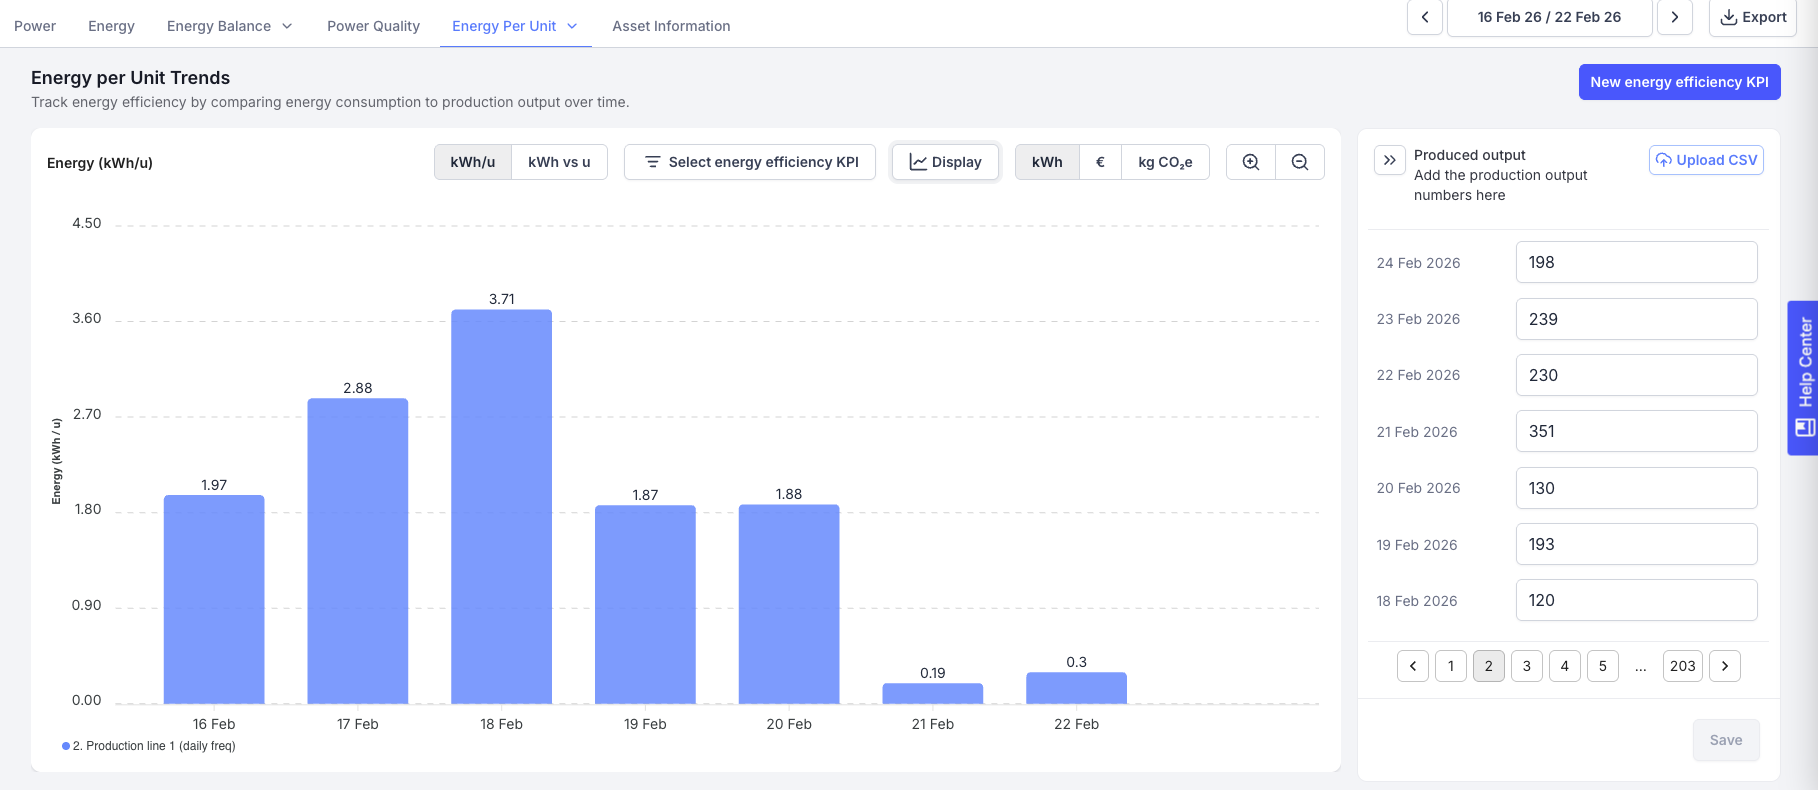
Task: Collapse the Produced output panel
Action: tap(1389, 160)
